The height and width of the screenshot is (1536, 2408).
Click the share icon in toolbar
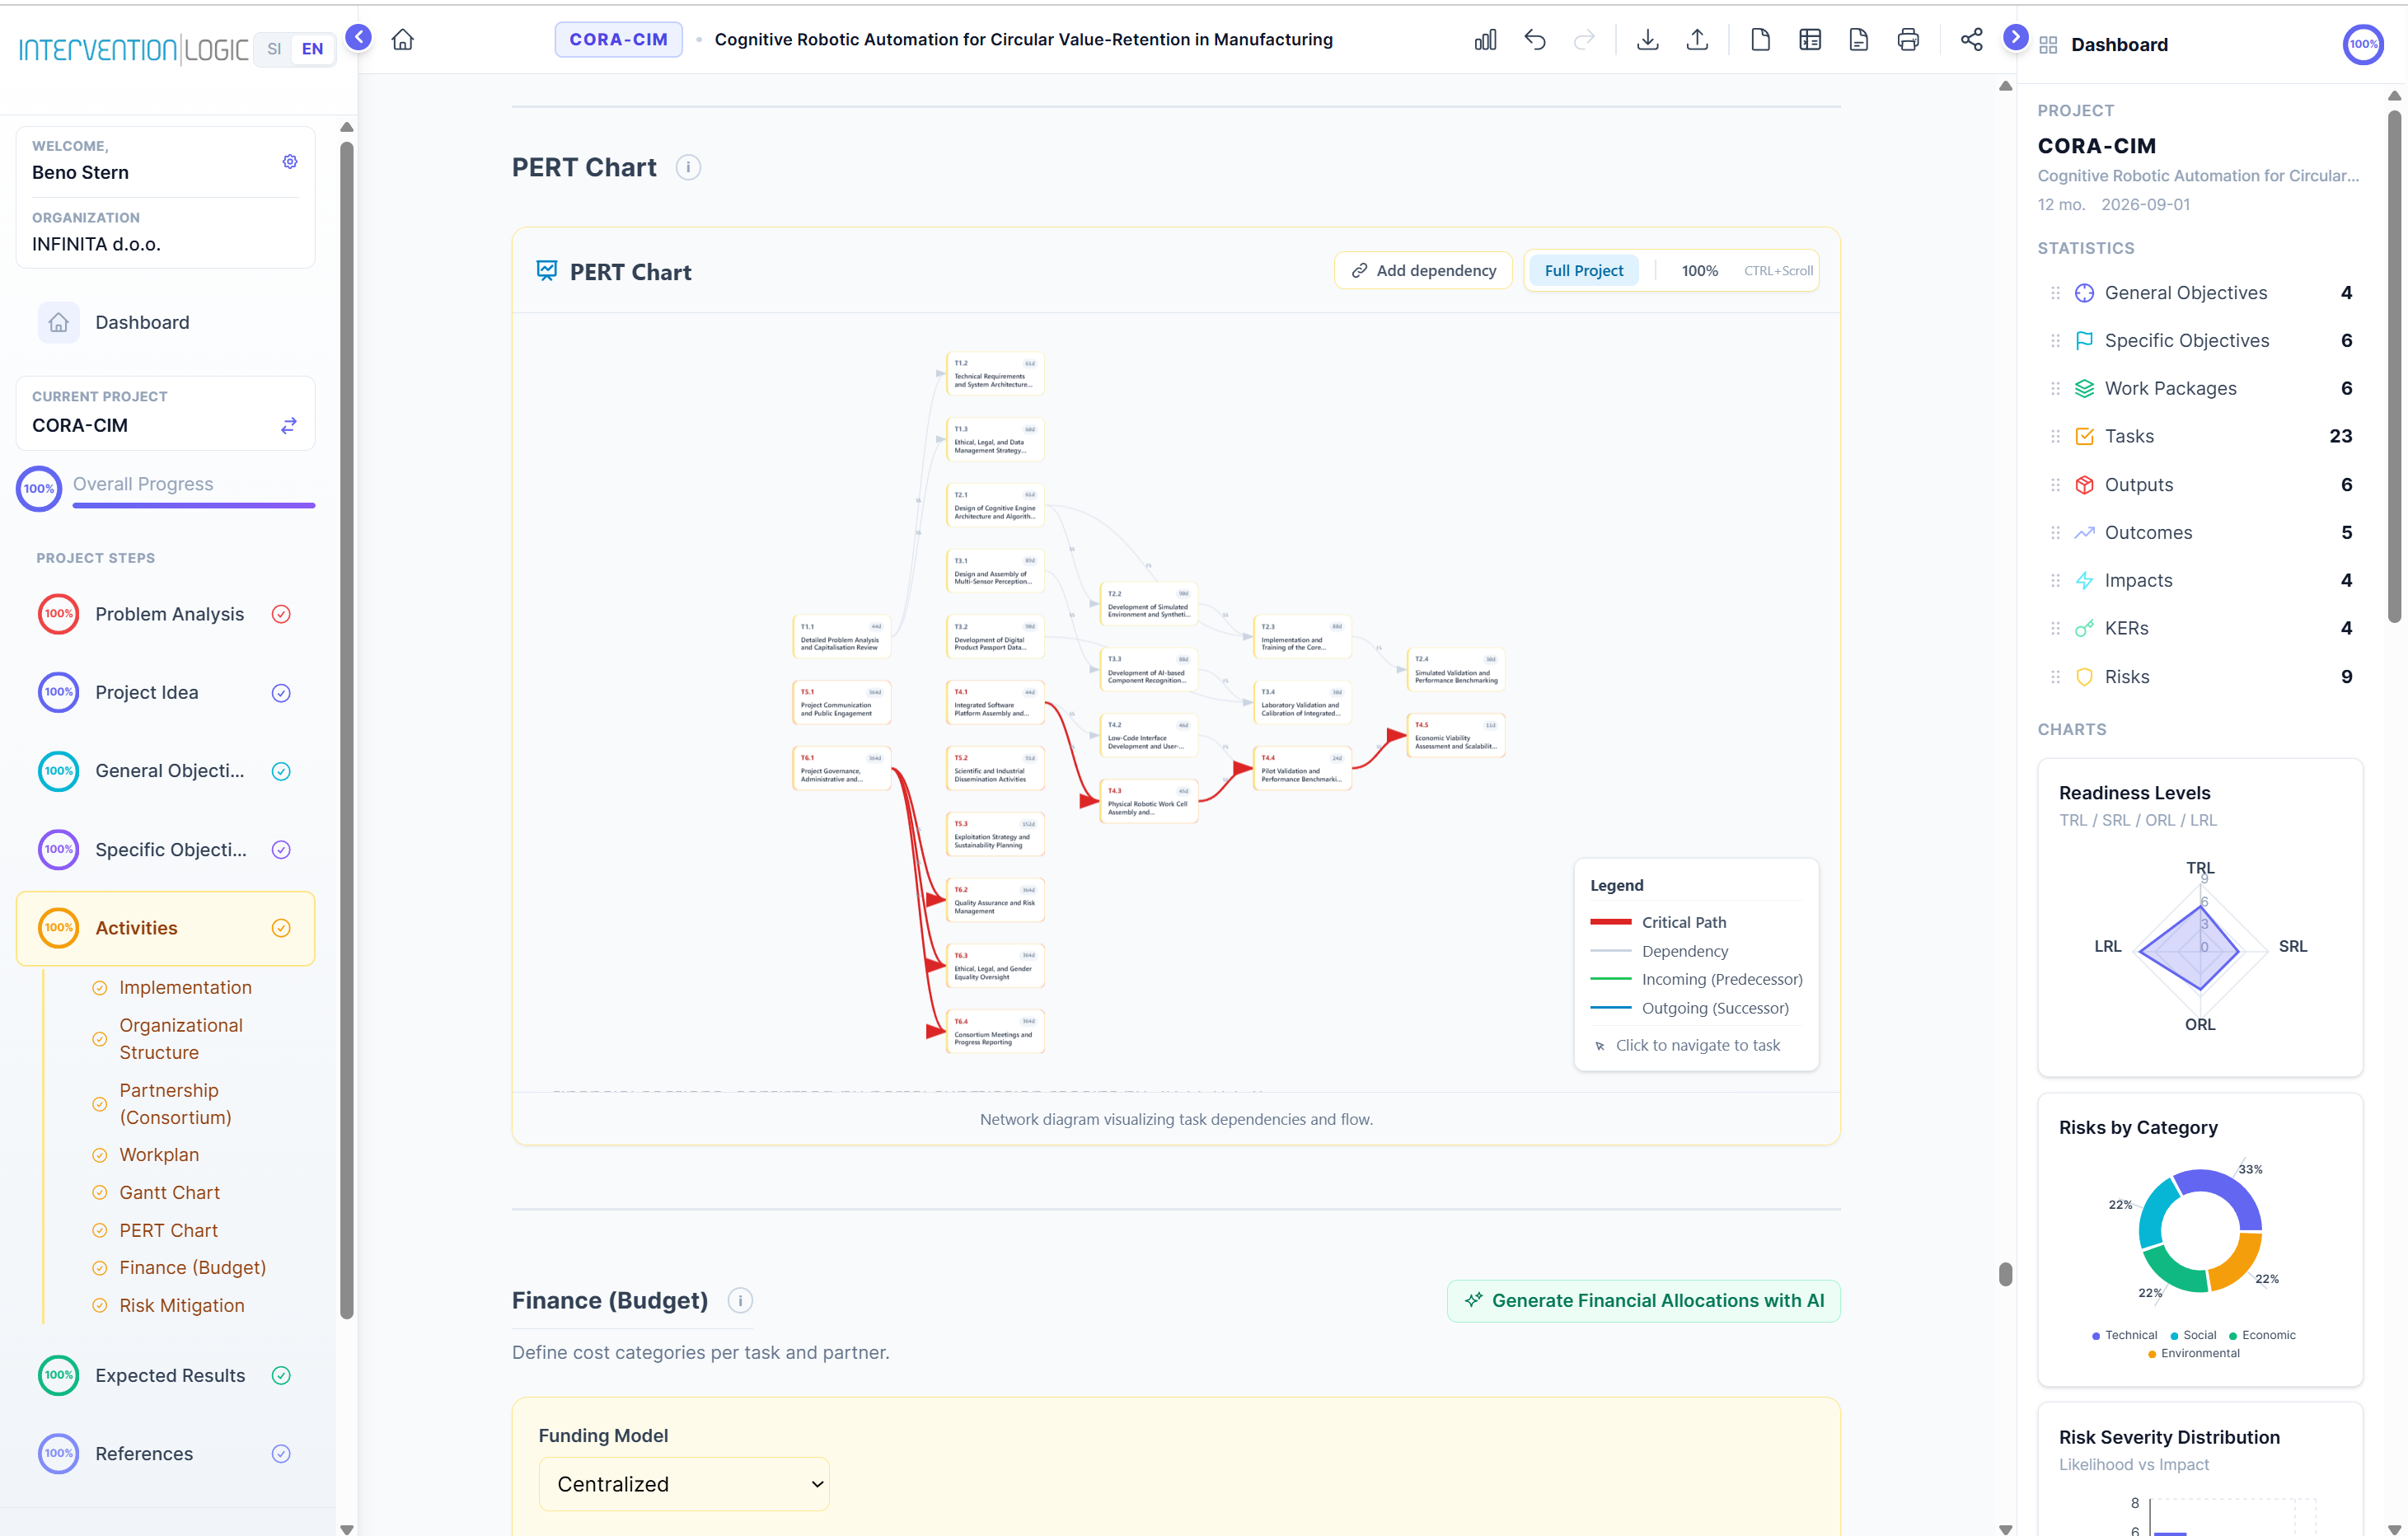(1971, 40)
